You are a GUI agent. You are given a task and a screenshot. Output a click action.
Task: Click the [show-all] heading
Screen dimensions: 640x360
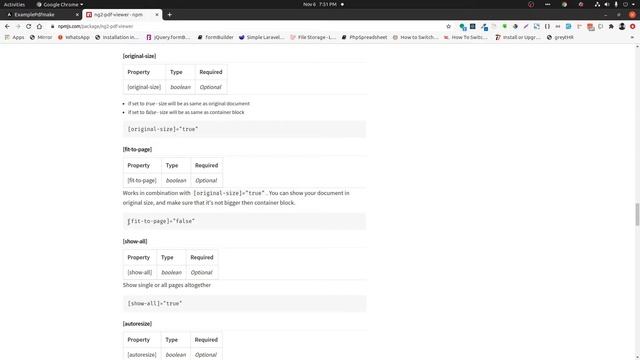(135, 241)
